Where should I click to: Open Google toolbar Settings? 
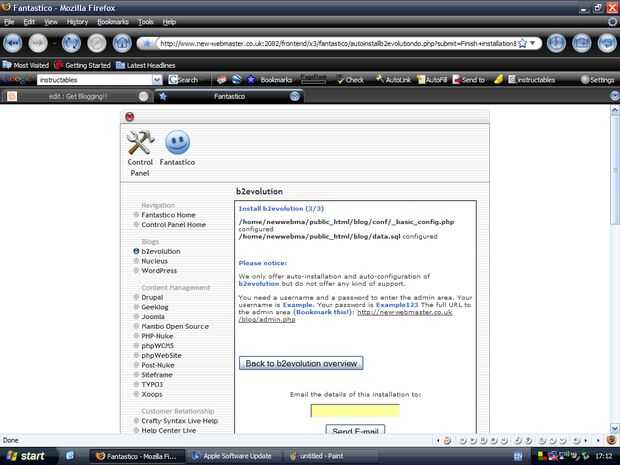coord(597,80)
